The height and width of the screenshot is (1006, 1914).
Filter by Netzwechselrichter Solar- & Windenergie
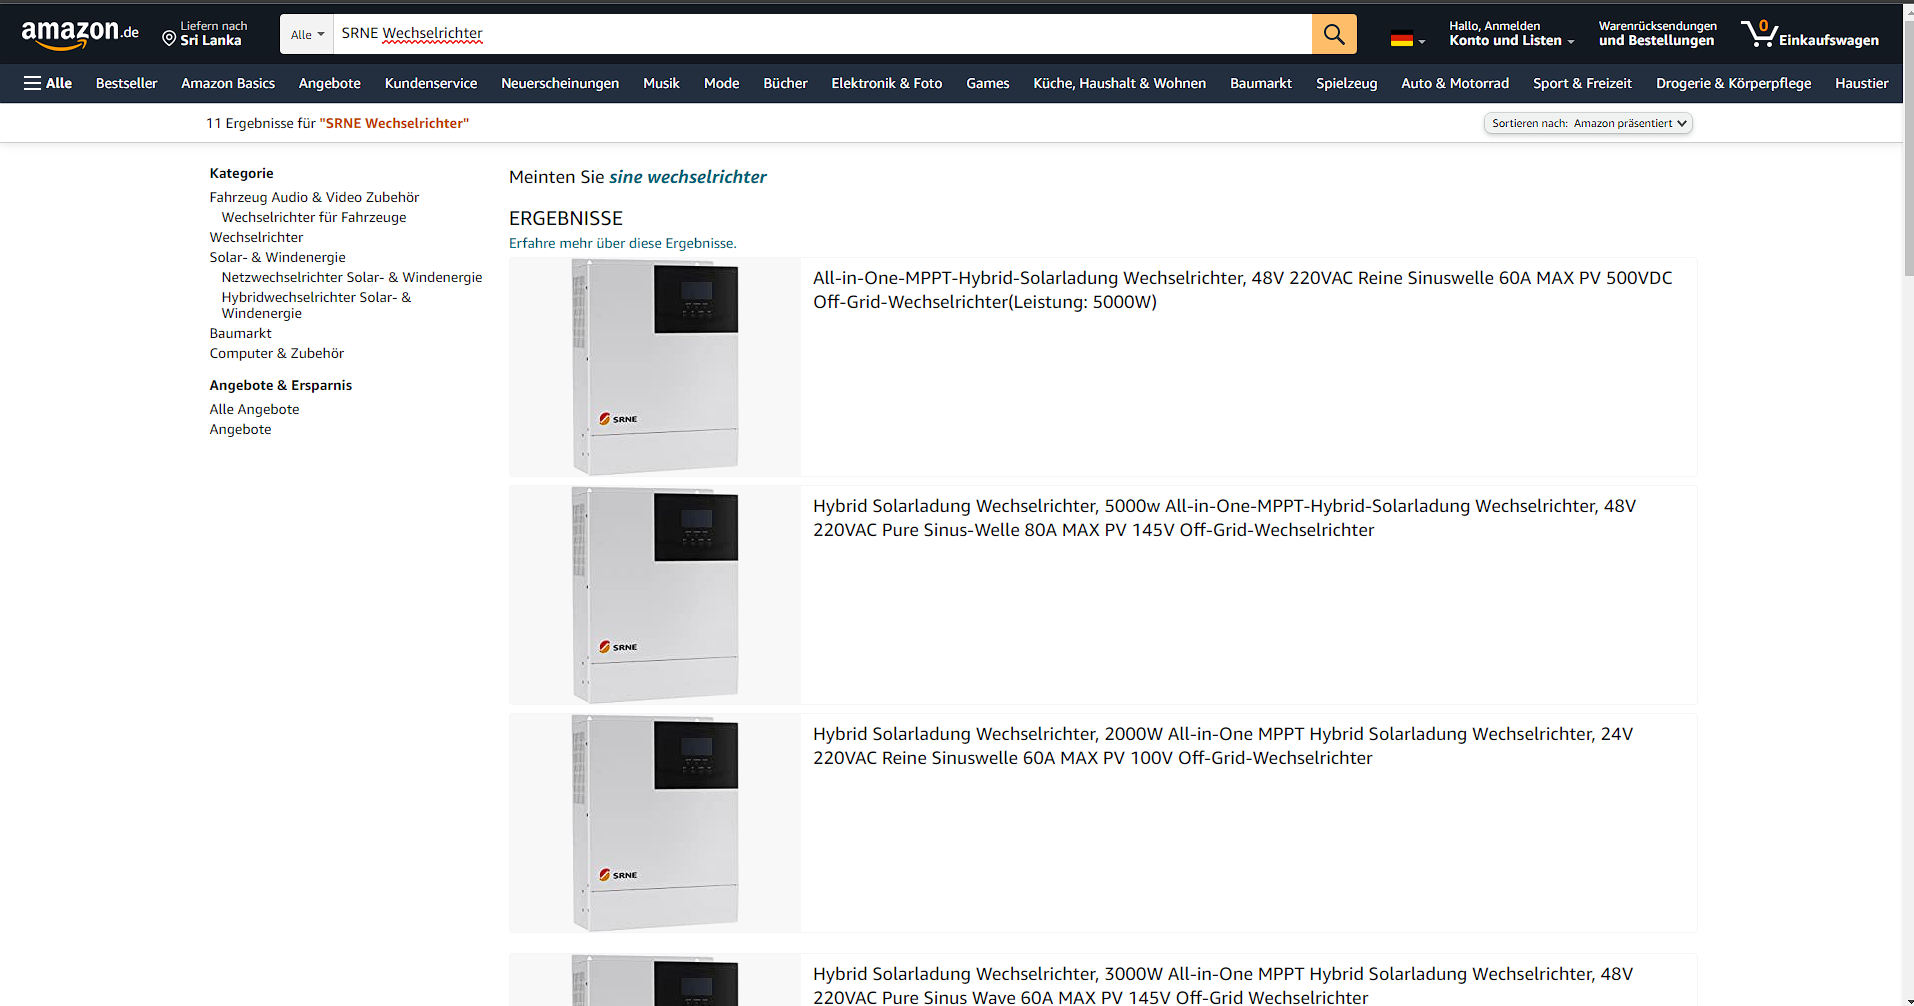[352, 277]
